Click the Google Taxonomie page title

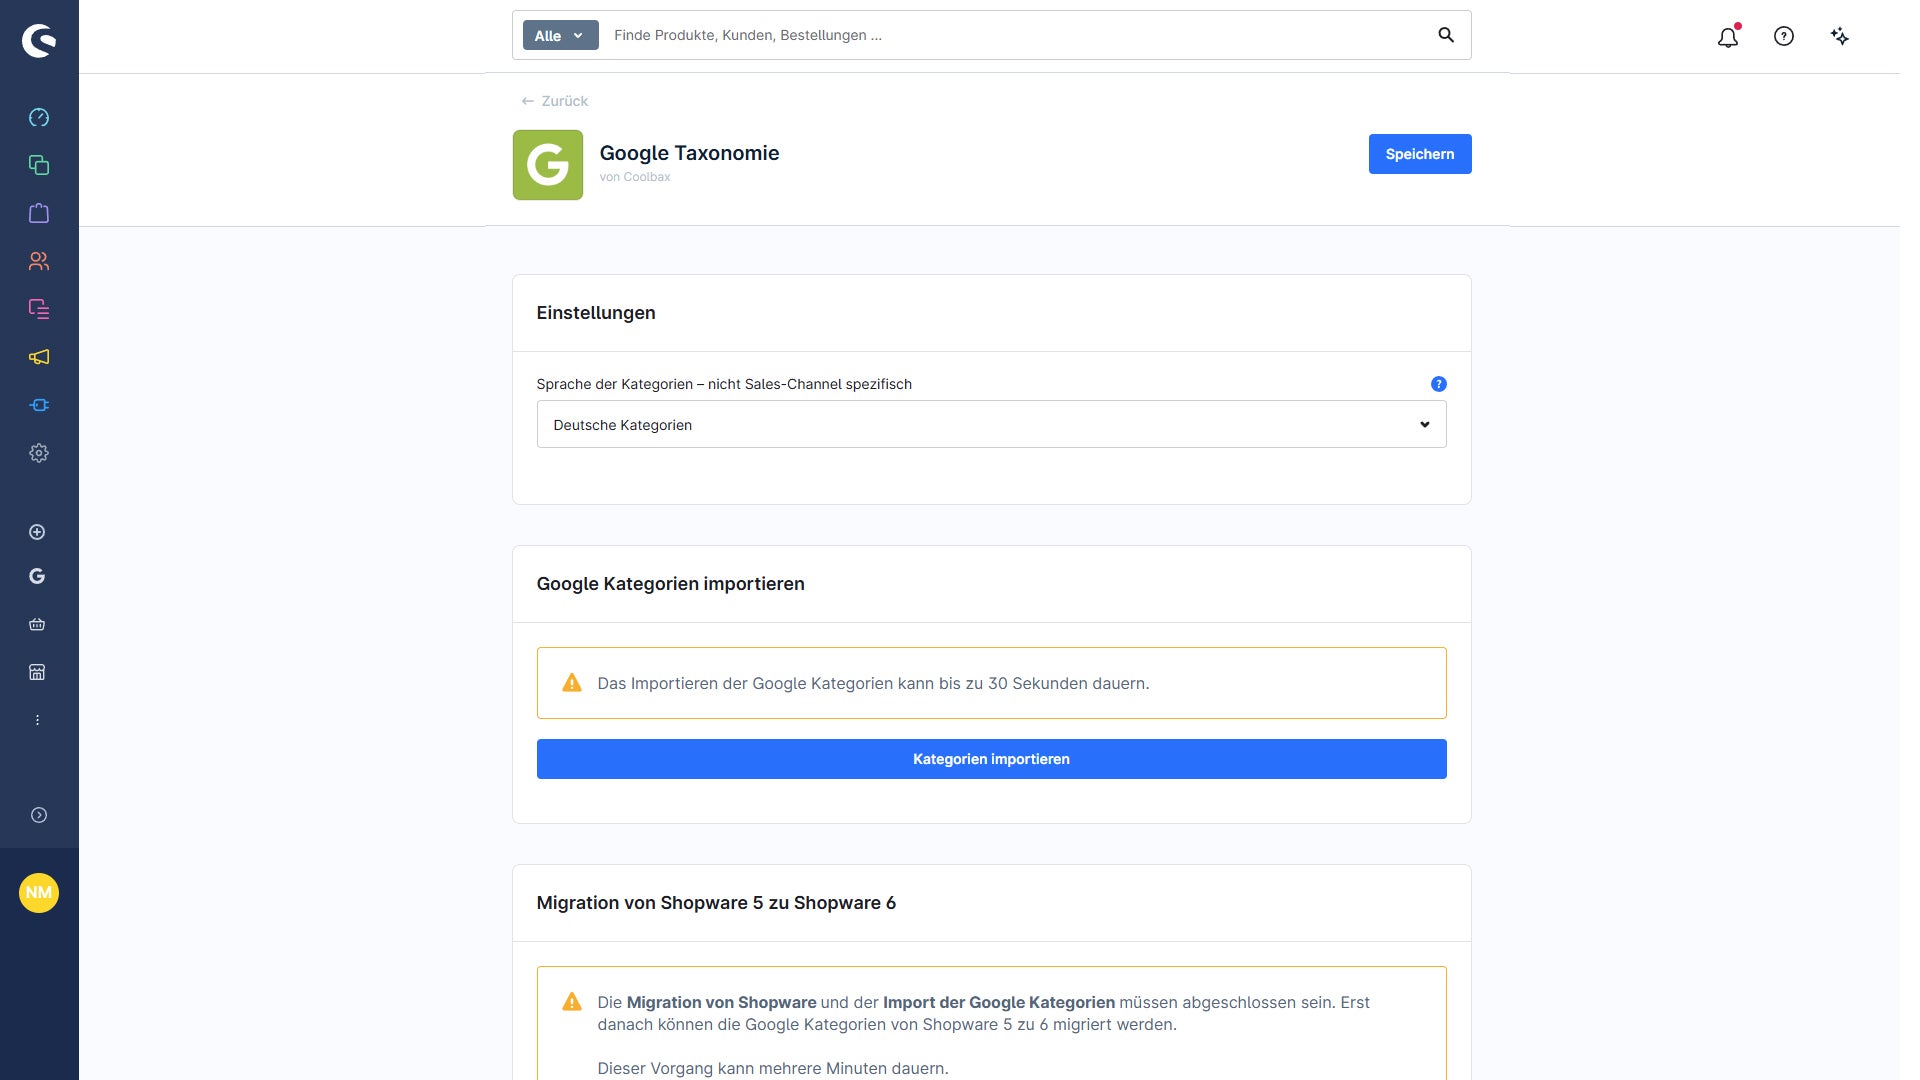[x=689, y=153]
